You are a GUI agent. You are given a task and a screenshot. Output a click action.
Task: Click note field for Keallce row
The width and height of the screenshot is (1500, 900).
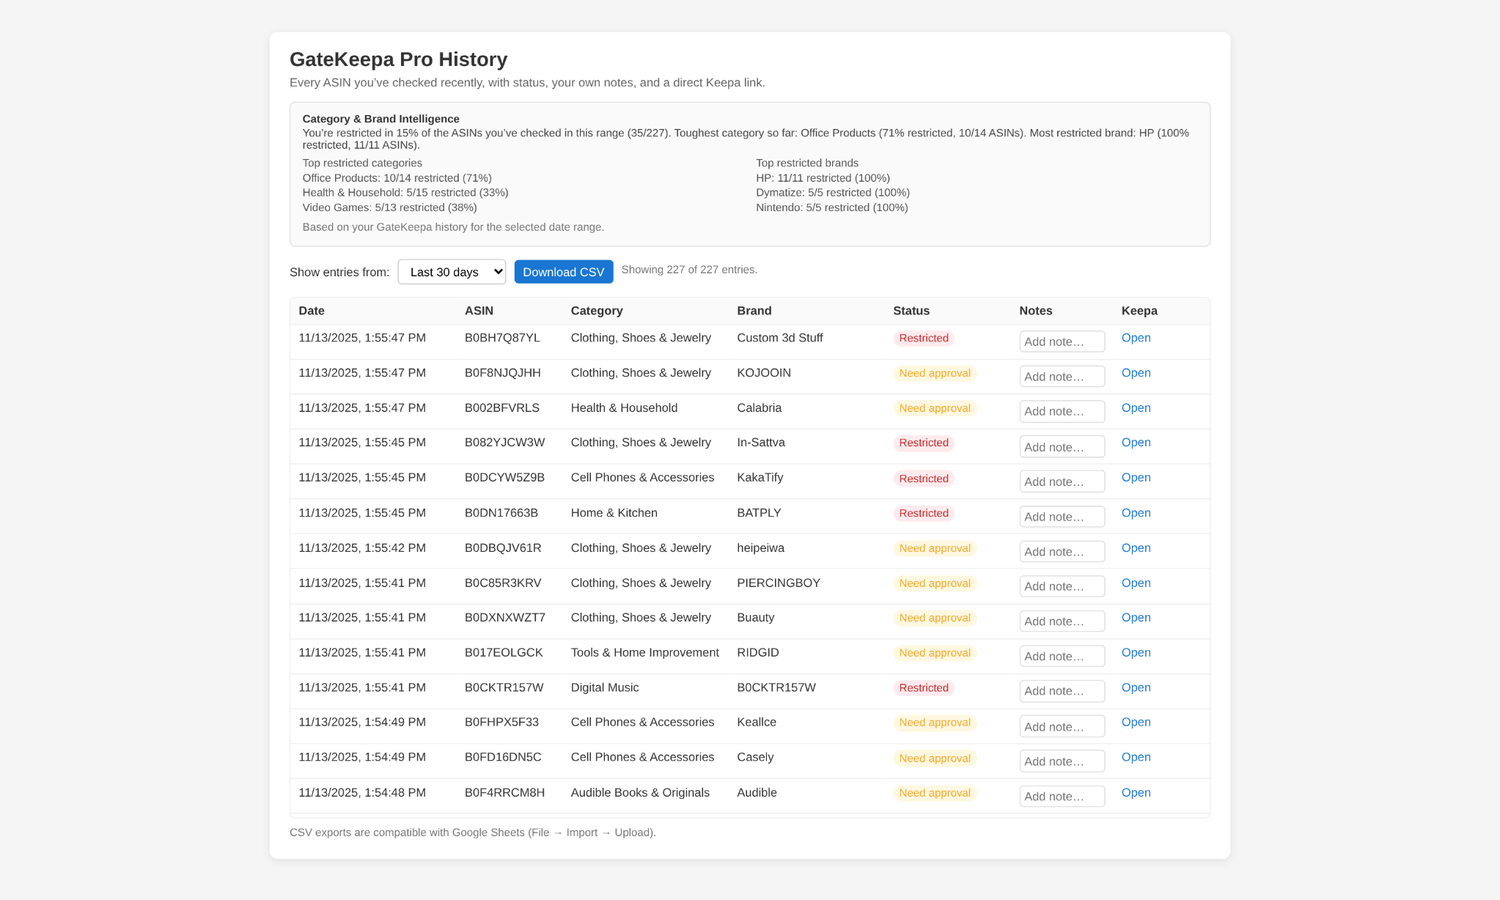click(1061, 727)
